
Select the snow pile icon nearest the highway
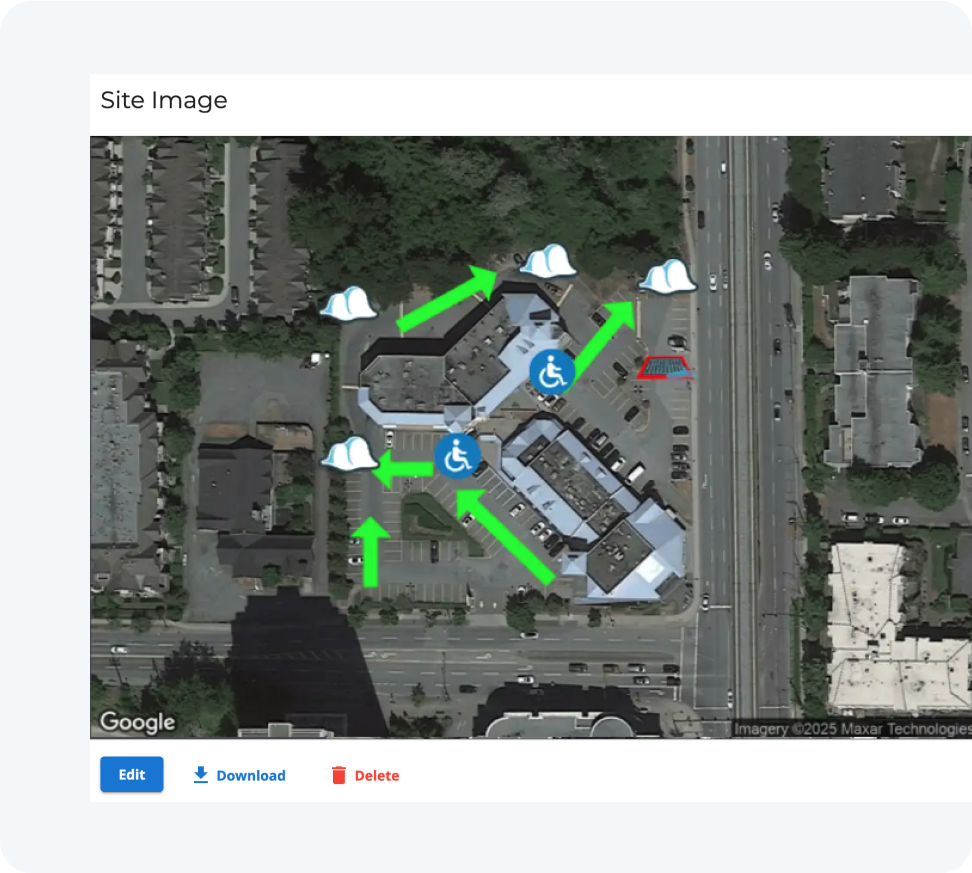point(667,276)
